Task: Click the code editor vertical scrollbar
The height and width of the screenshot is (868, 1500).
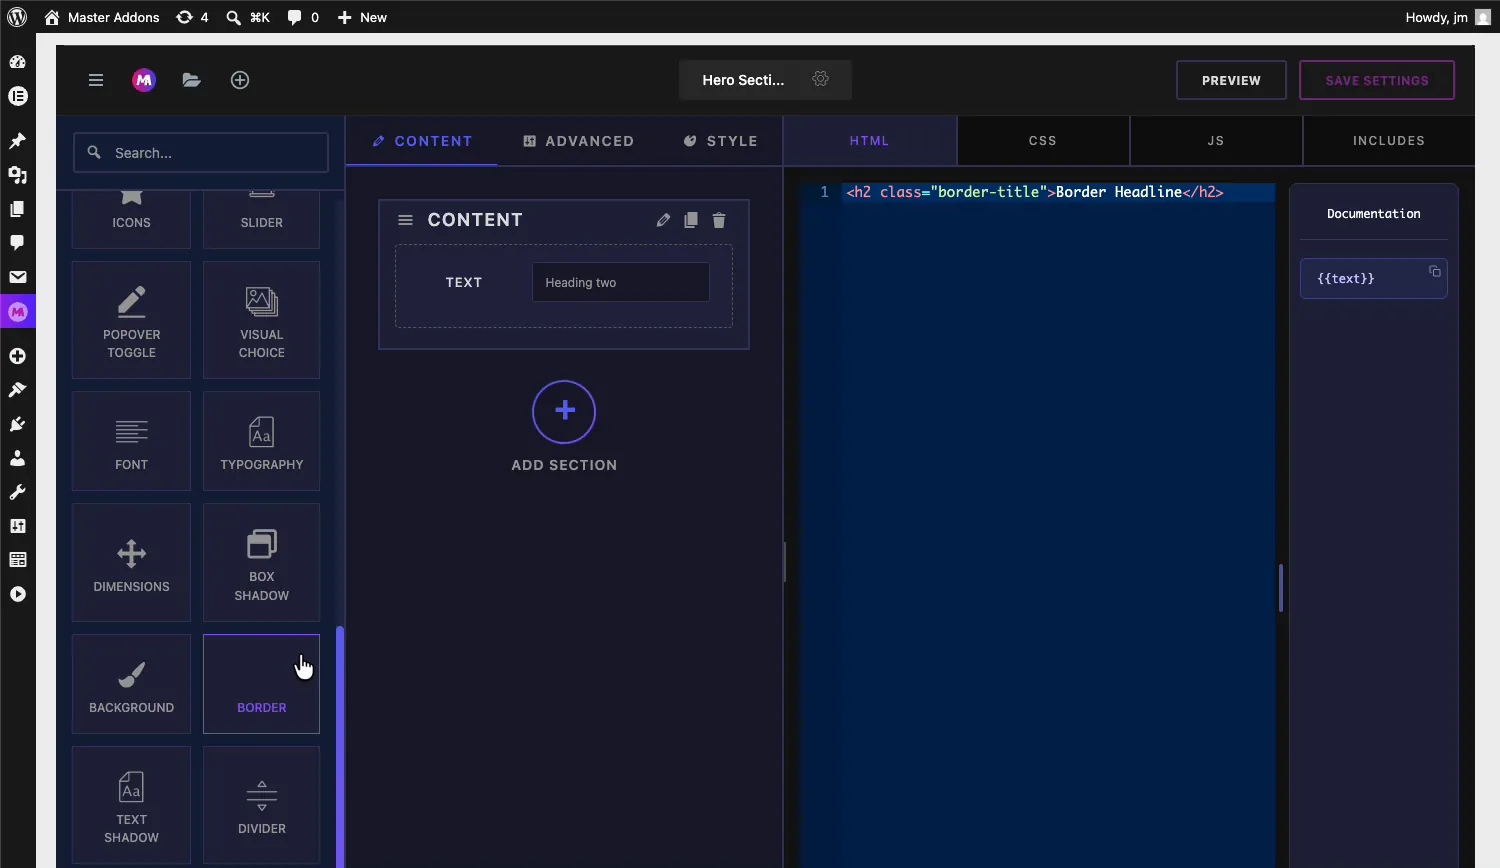Action: click(x=1281, y=588)
